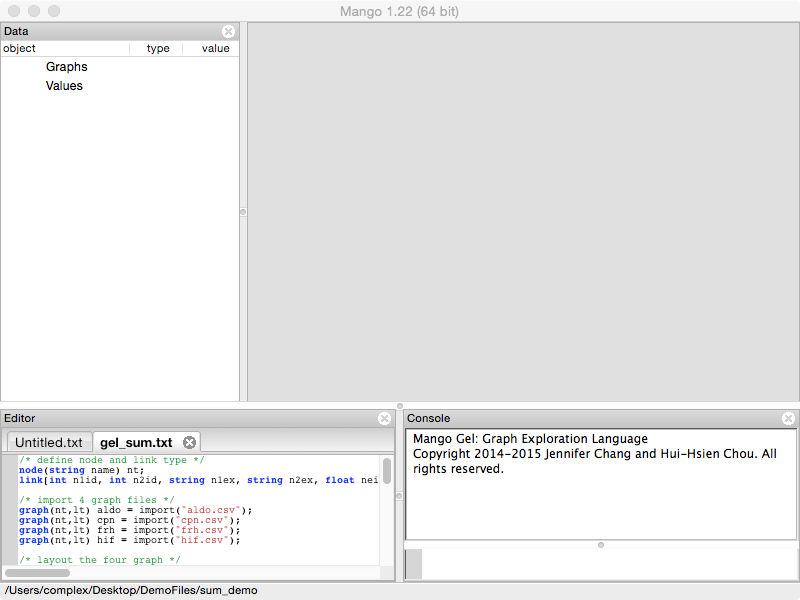Click in the empty graph canvas area

click(522, 212)
